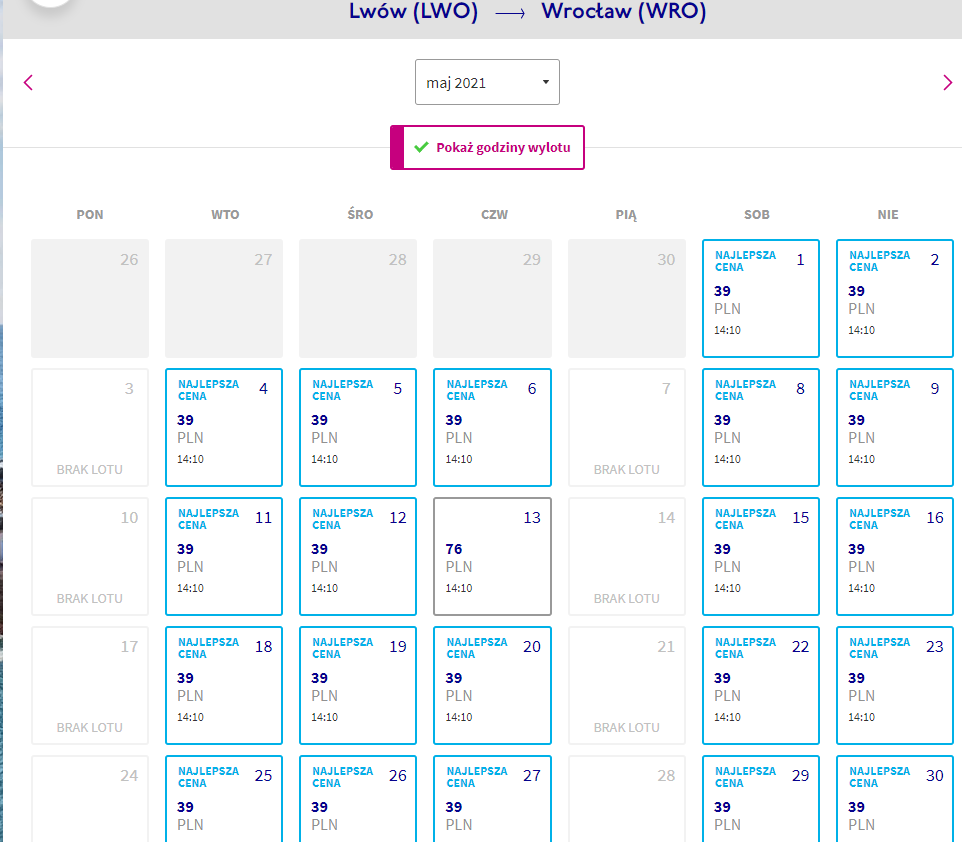This screenshot has height=842, width=962.
Task: Click the Lwów (LWO) route title
Action: (x=414, y=12)
